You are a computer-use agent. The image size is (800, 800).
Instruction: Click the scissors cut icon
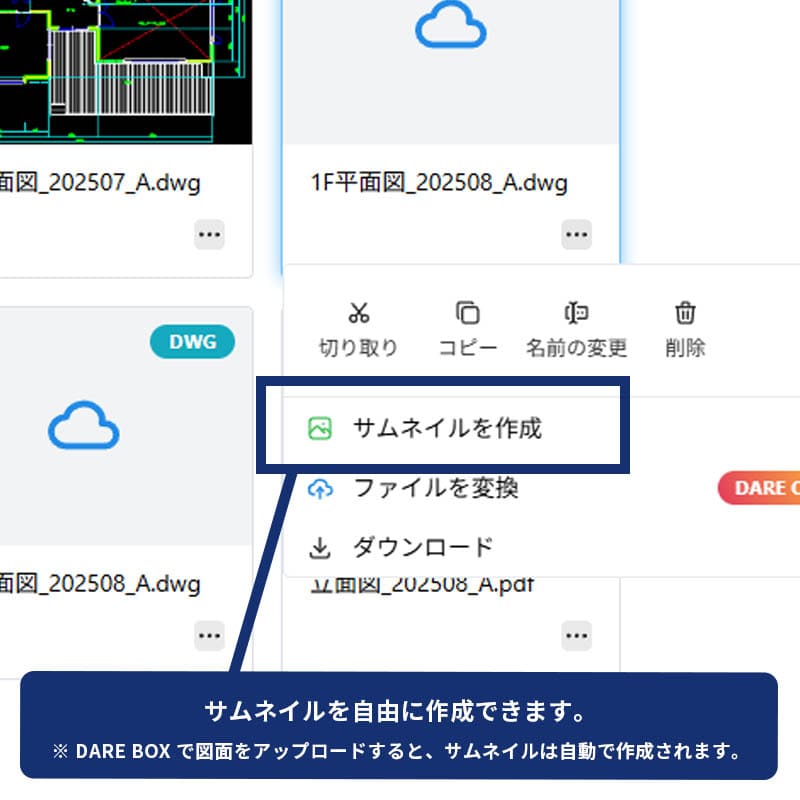(x=358, y=313)
